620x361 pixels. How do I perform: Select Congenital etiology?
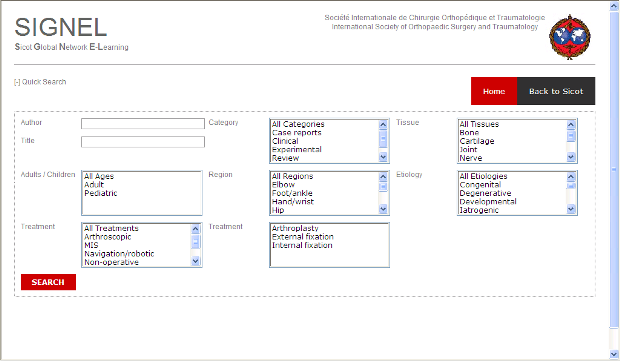coord(480,185)
